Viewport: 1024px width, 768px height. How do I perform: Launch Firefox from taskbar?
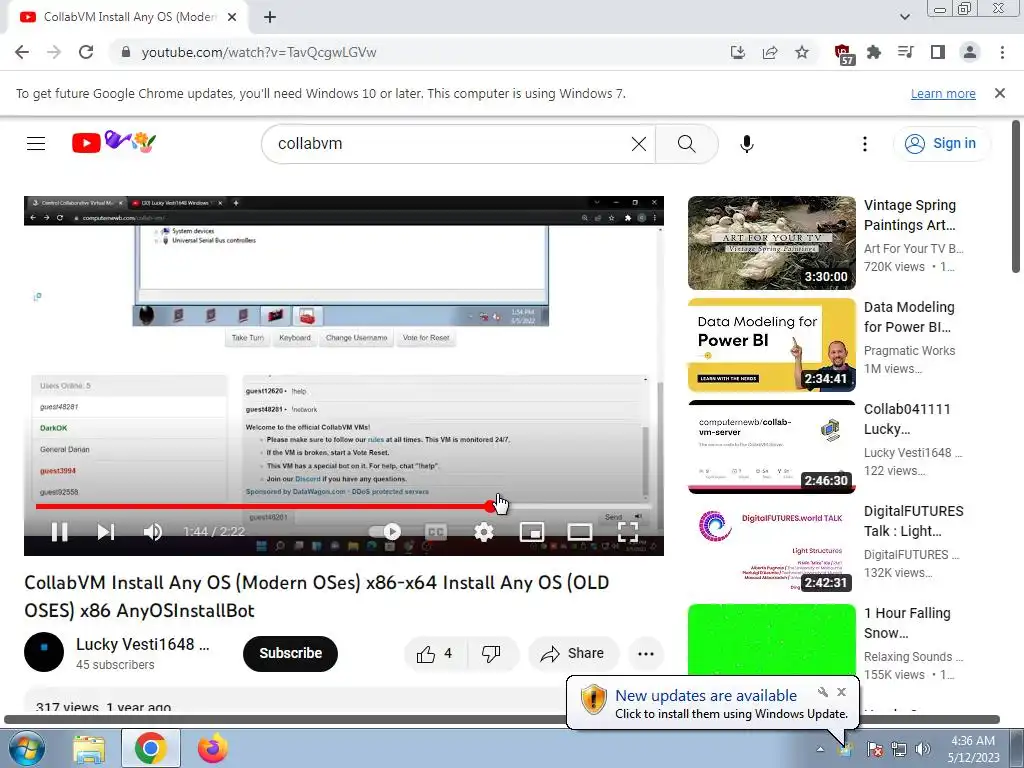pyautogui.click(x=213, y=748)
